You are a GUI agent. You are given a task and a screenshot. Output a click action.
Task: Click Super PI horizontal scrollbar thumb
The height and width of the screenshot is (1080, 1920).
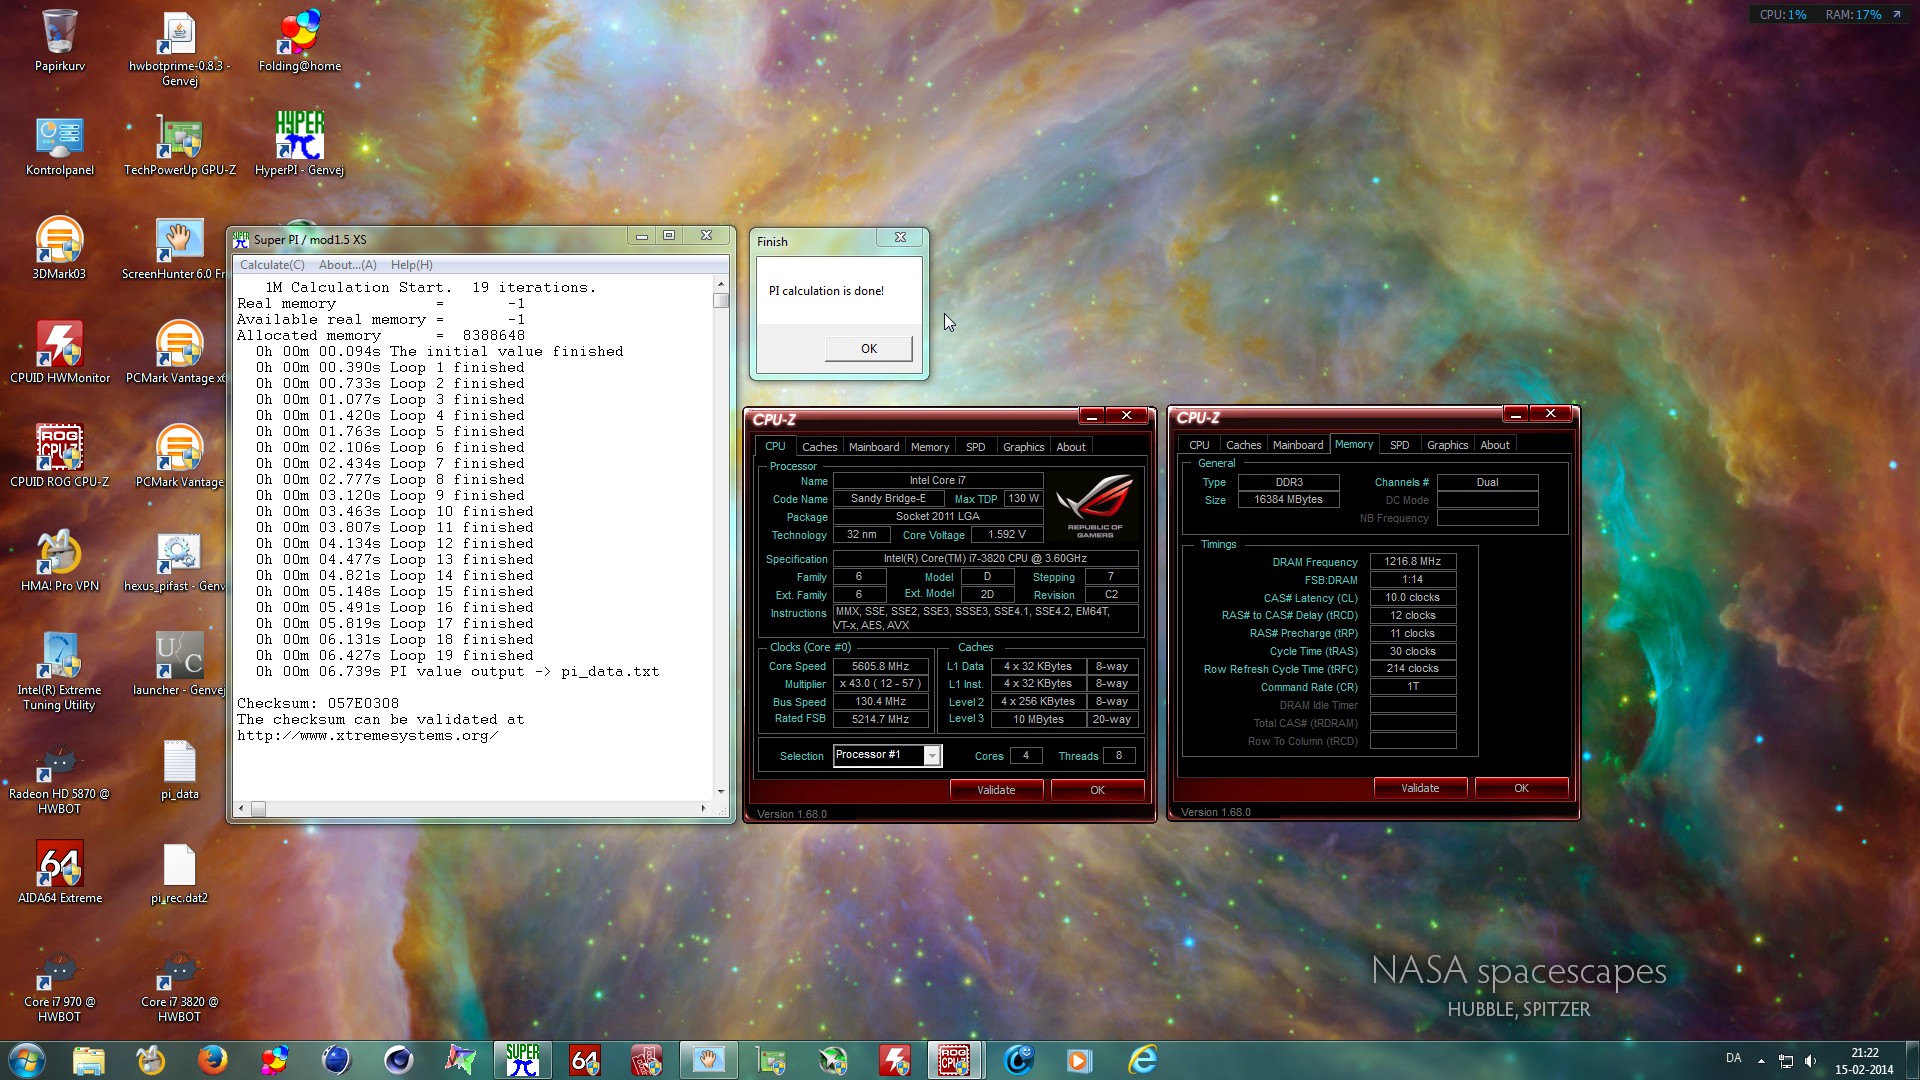(258, 808)
